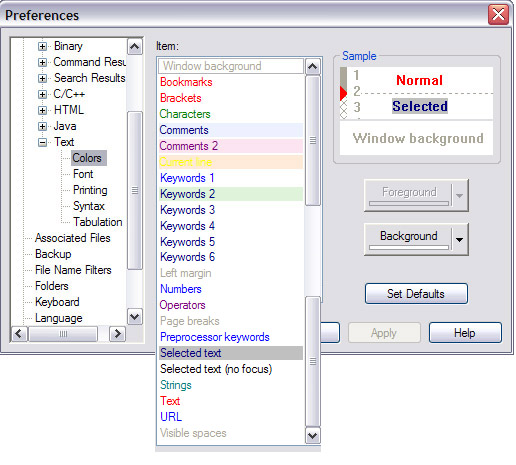516x465 pixels.
Task: Expand the HTML tree node
Action: click(42, 110)
